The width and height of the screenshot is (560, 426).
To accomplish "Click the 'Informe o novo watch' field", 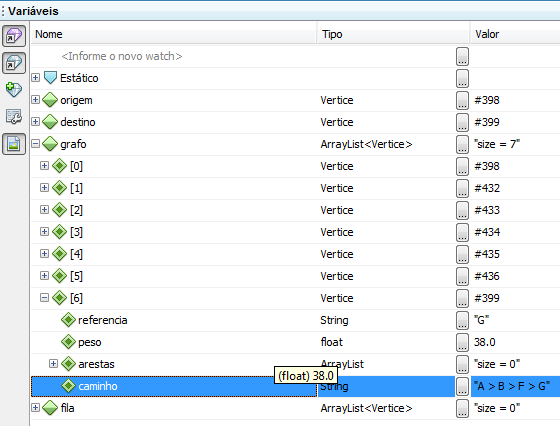I will click(121, 56).
